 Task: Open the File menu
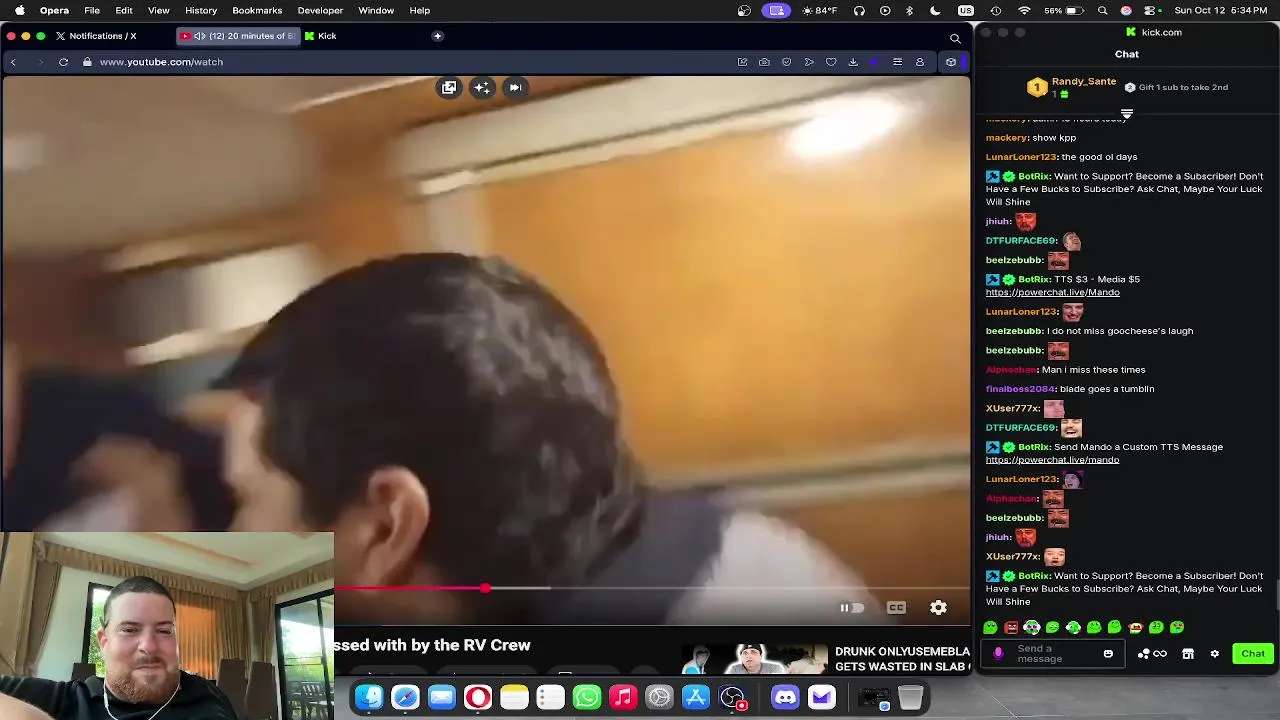tap(92, 10)
